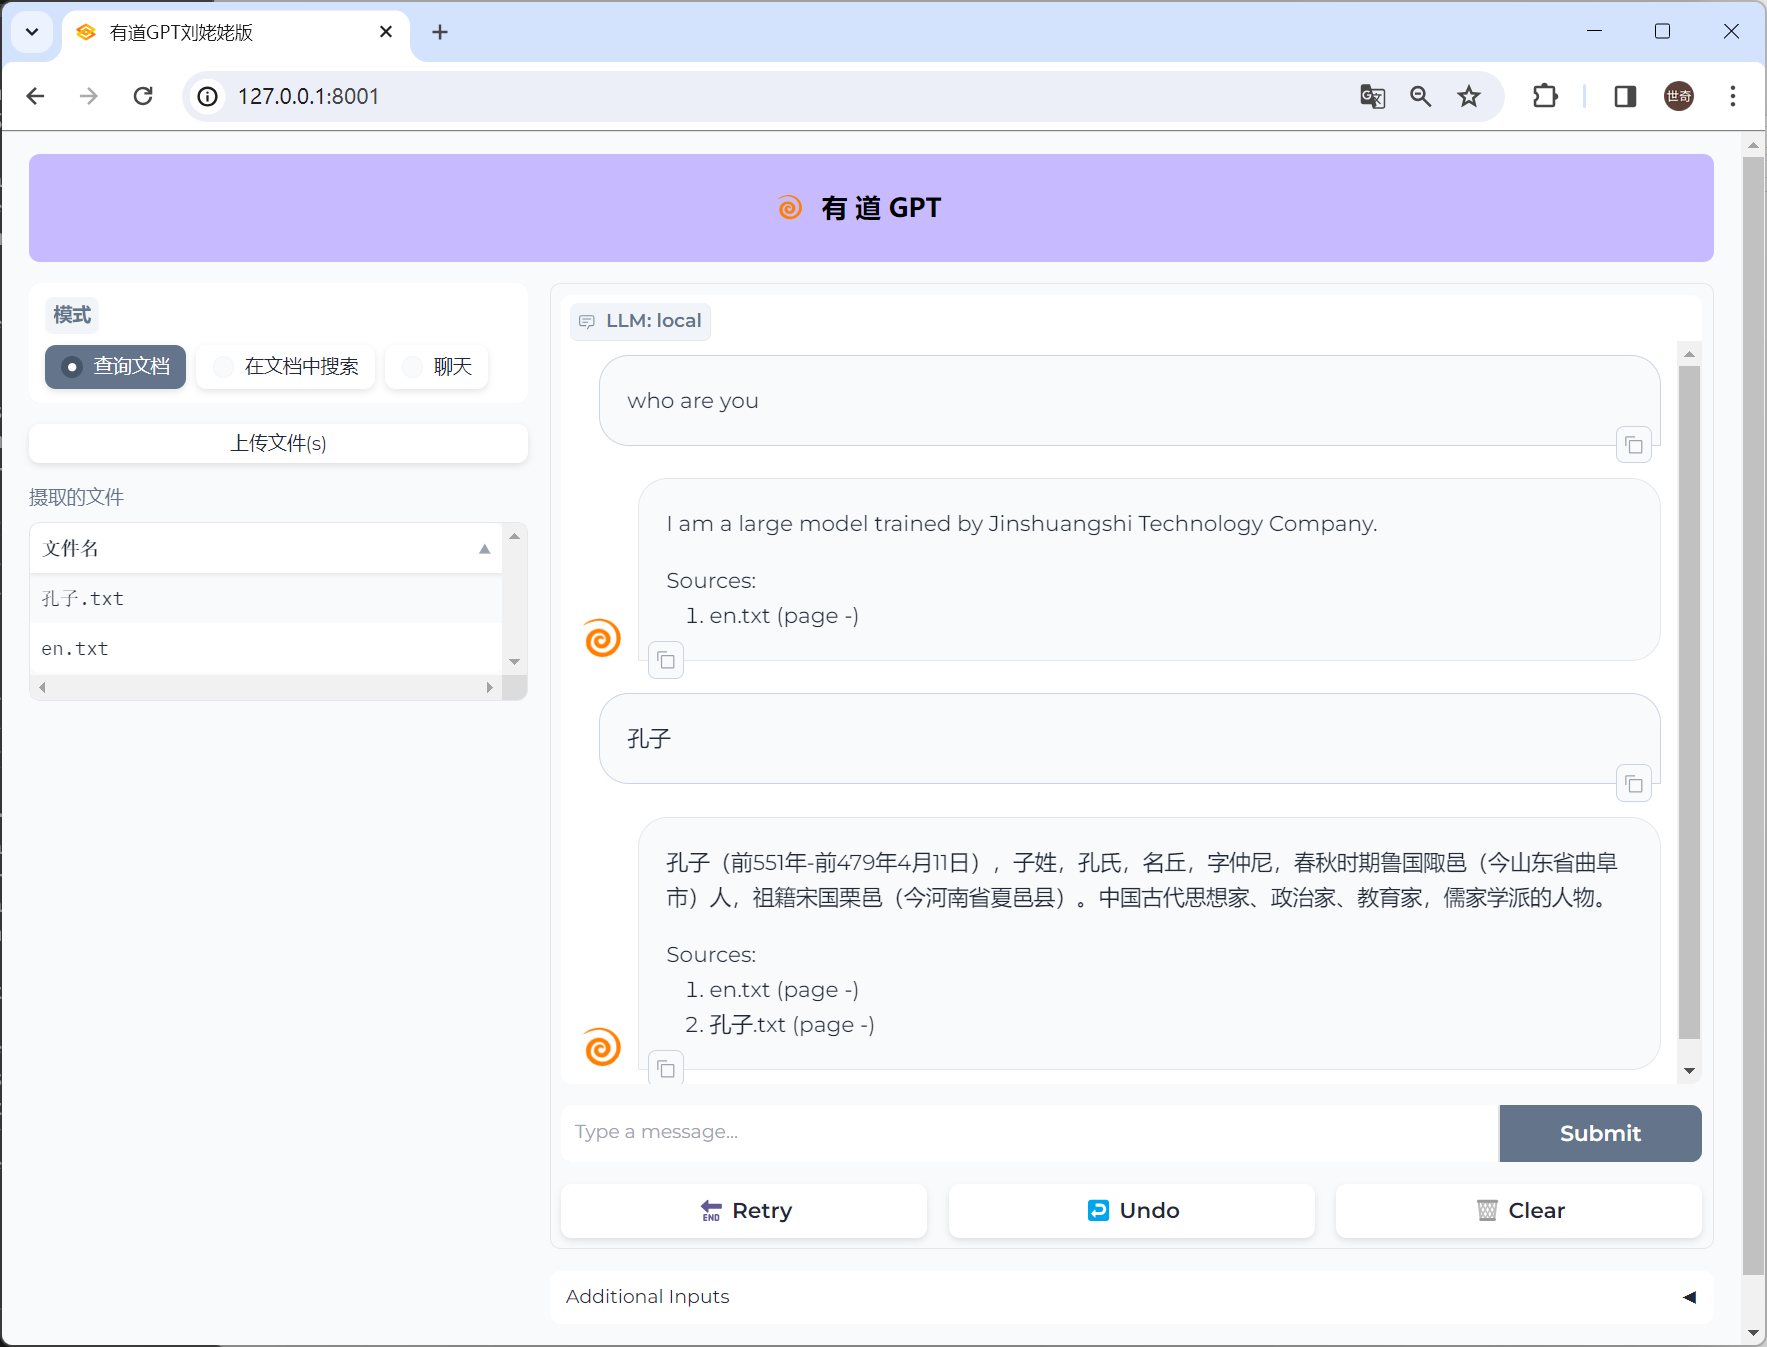Image resolution: width=1767 pixels, height=1347 pixels.
Task: Copy the long 孔子 biography answer
Action: [666, 1069]
